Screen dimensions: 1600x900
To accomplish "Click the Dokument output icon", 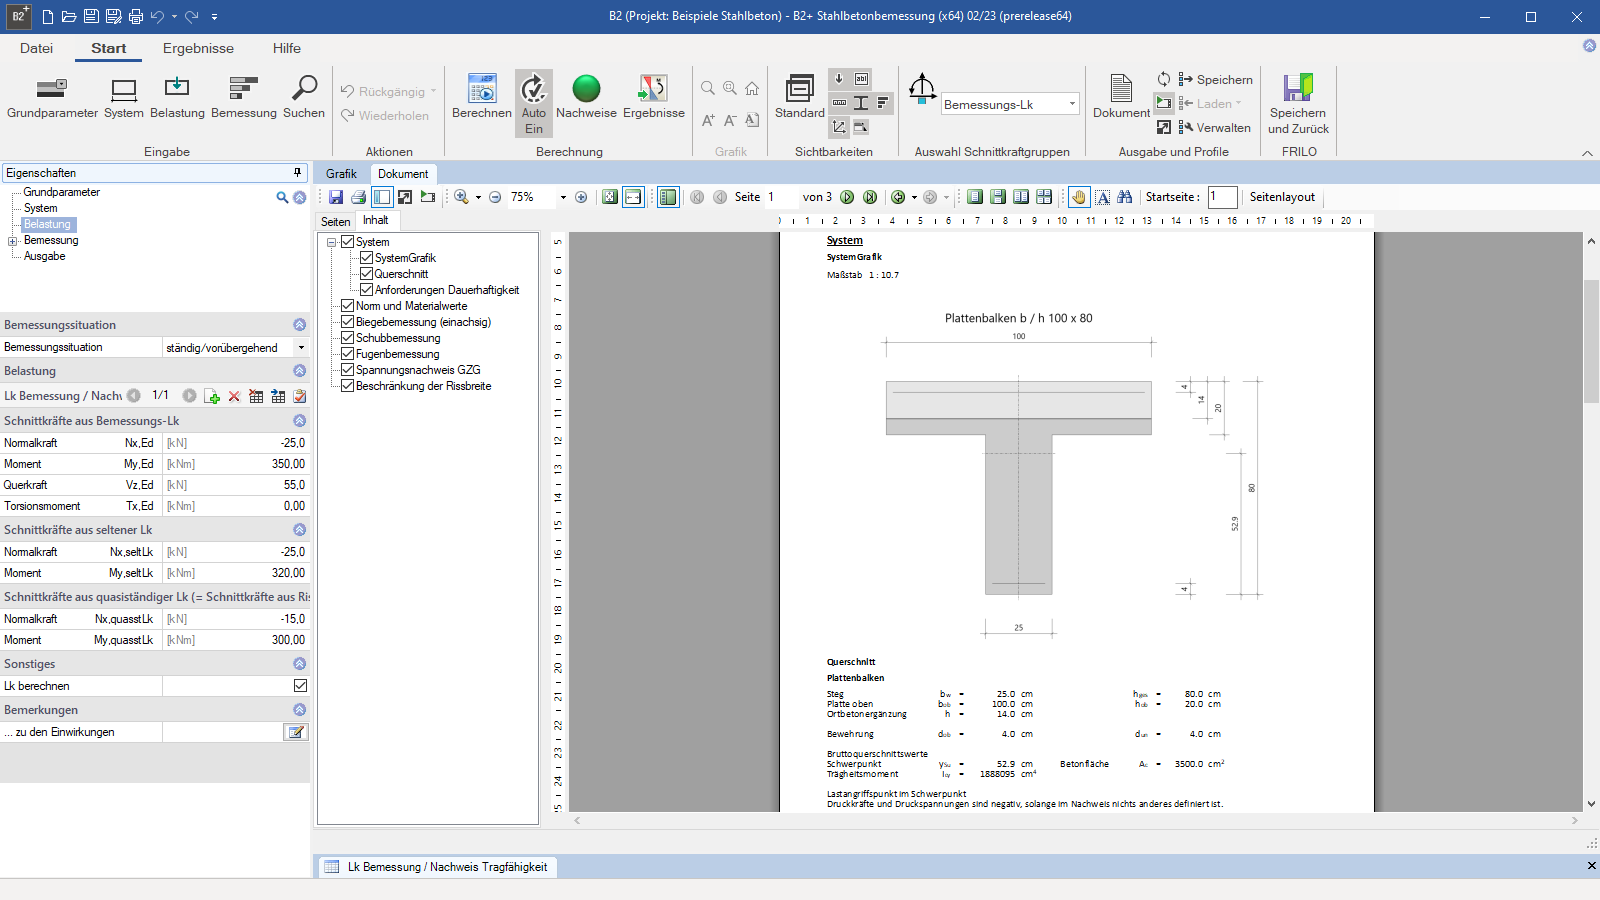I will [x=1121, y=98].
